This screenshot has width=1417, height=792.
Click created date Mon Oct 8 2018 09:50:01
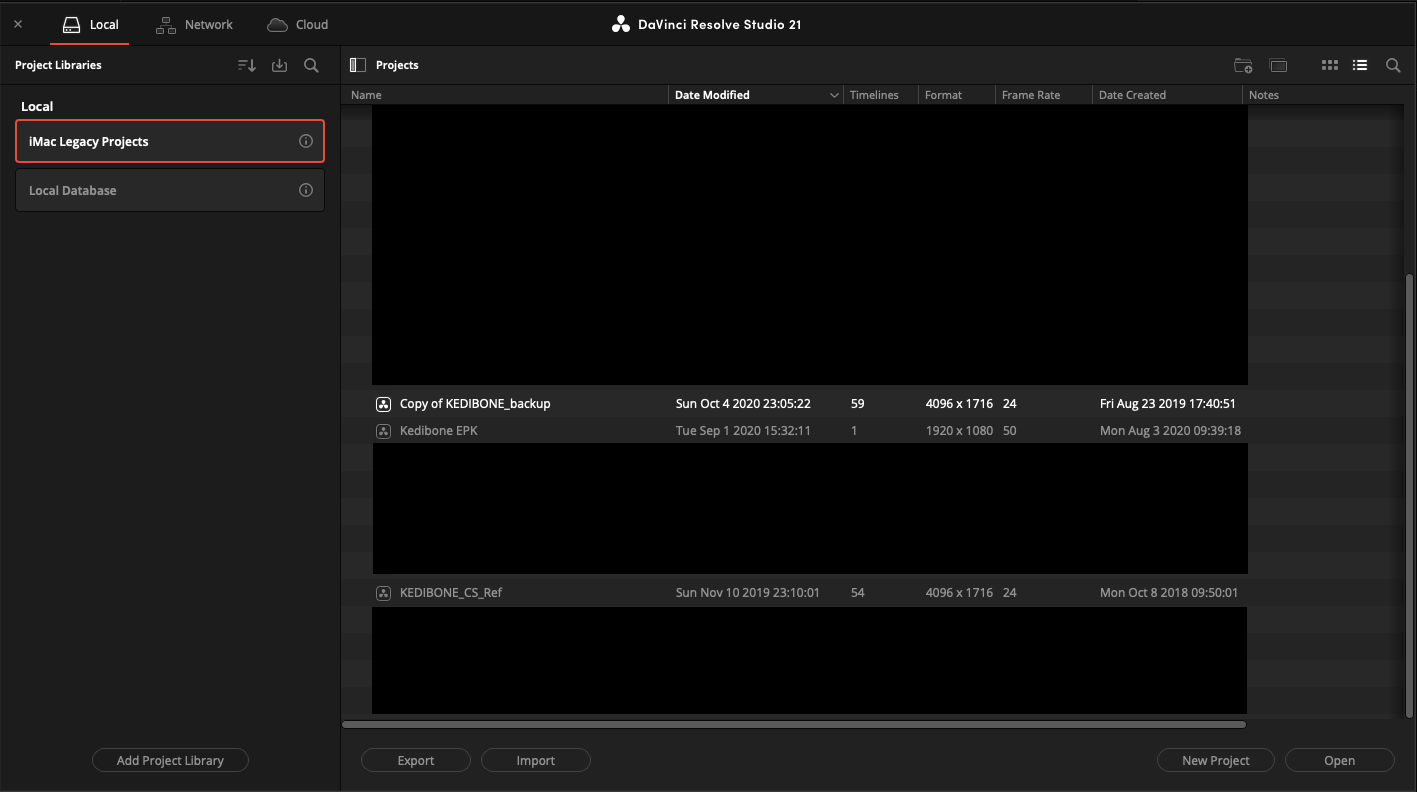[x=1169, y=593]
